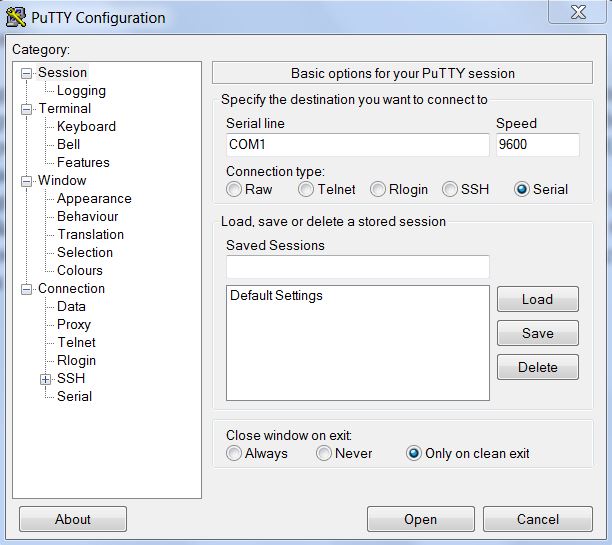Open the Telnet category in tree
612x545 pixels.
point(76,342)
